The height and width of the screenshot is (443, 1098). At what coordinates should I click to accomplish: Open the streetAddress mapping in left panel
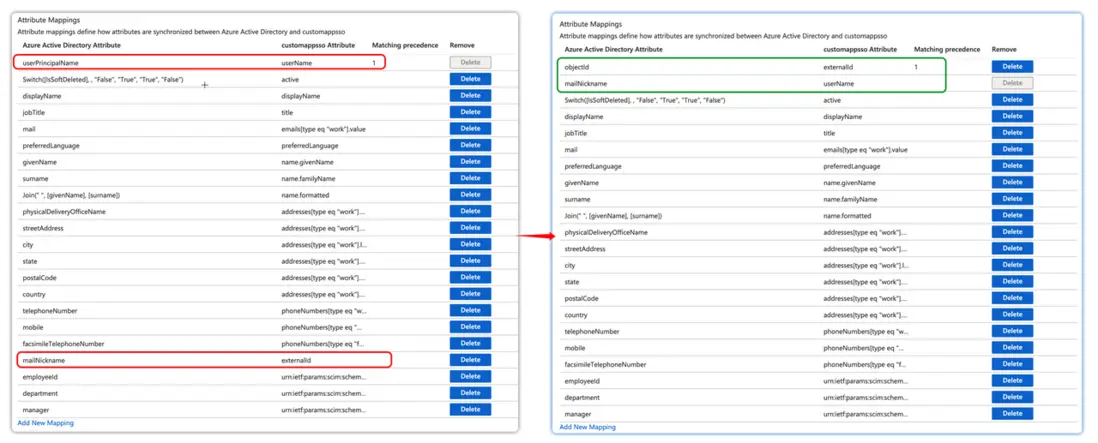click(43, 228)
